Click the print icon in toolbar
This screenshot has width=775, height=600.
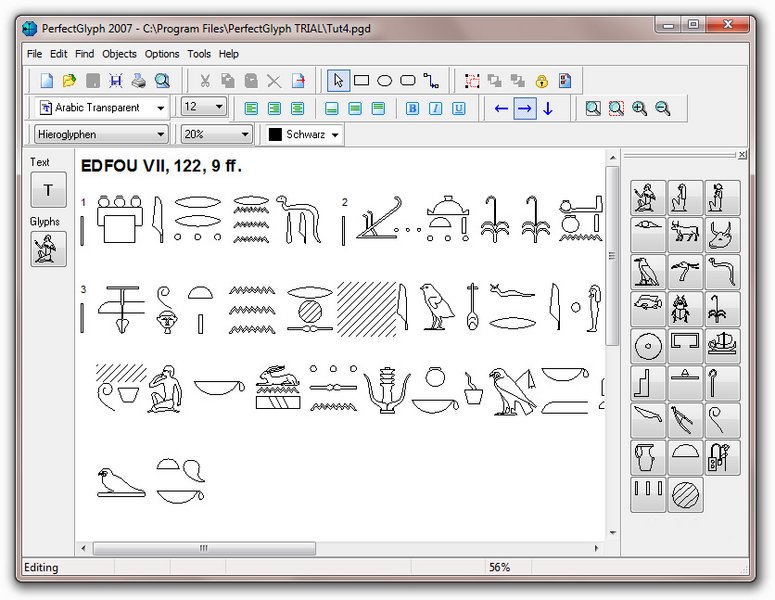pos(139,81)
